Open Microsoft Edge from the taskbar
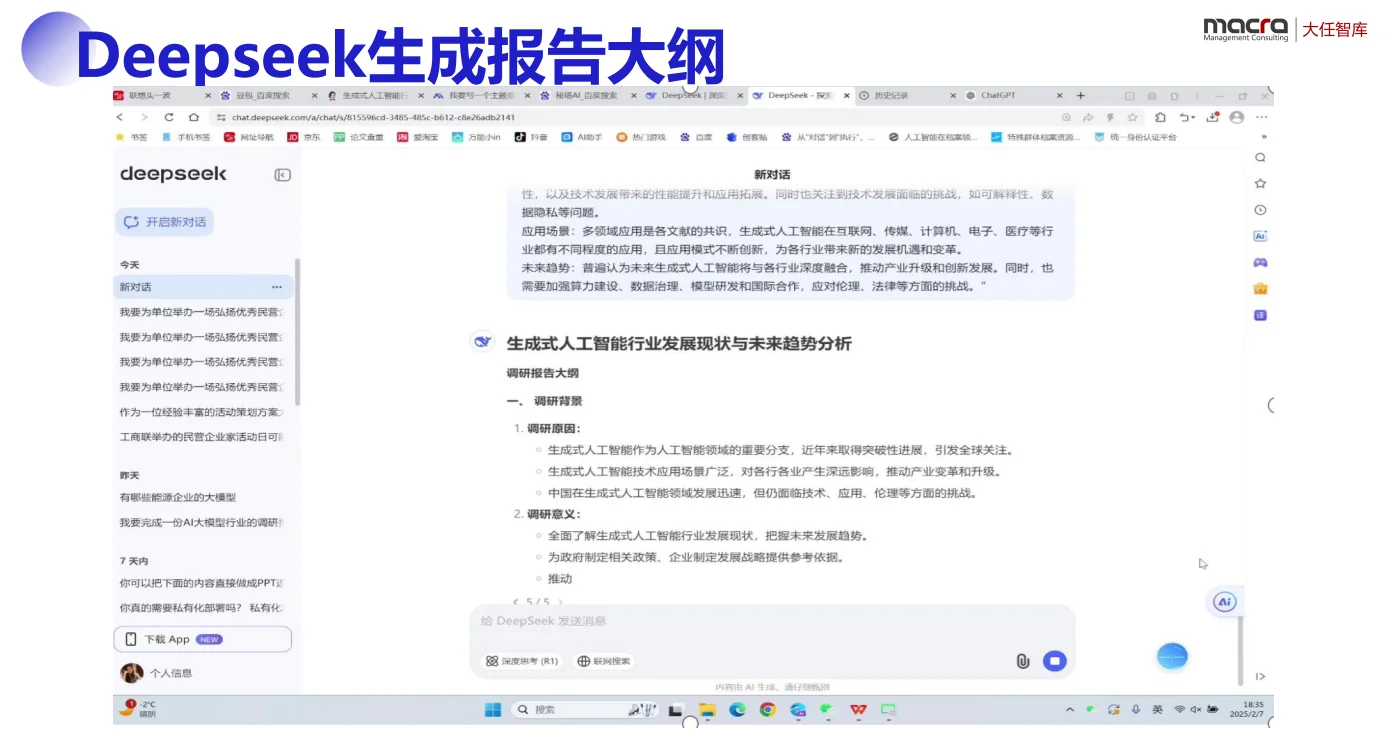The height and width of the screenshot is (747, 1390). [x=737, y=710]
